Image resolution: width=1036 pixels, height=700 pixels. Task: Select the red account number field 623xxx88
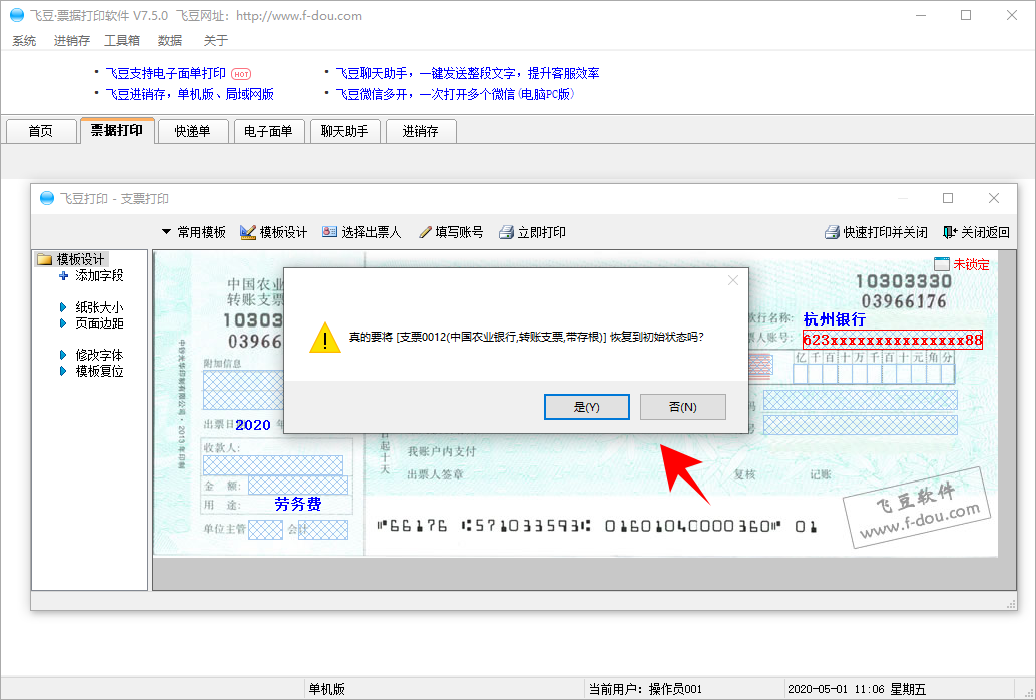pos(893,340)
